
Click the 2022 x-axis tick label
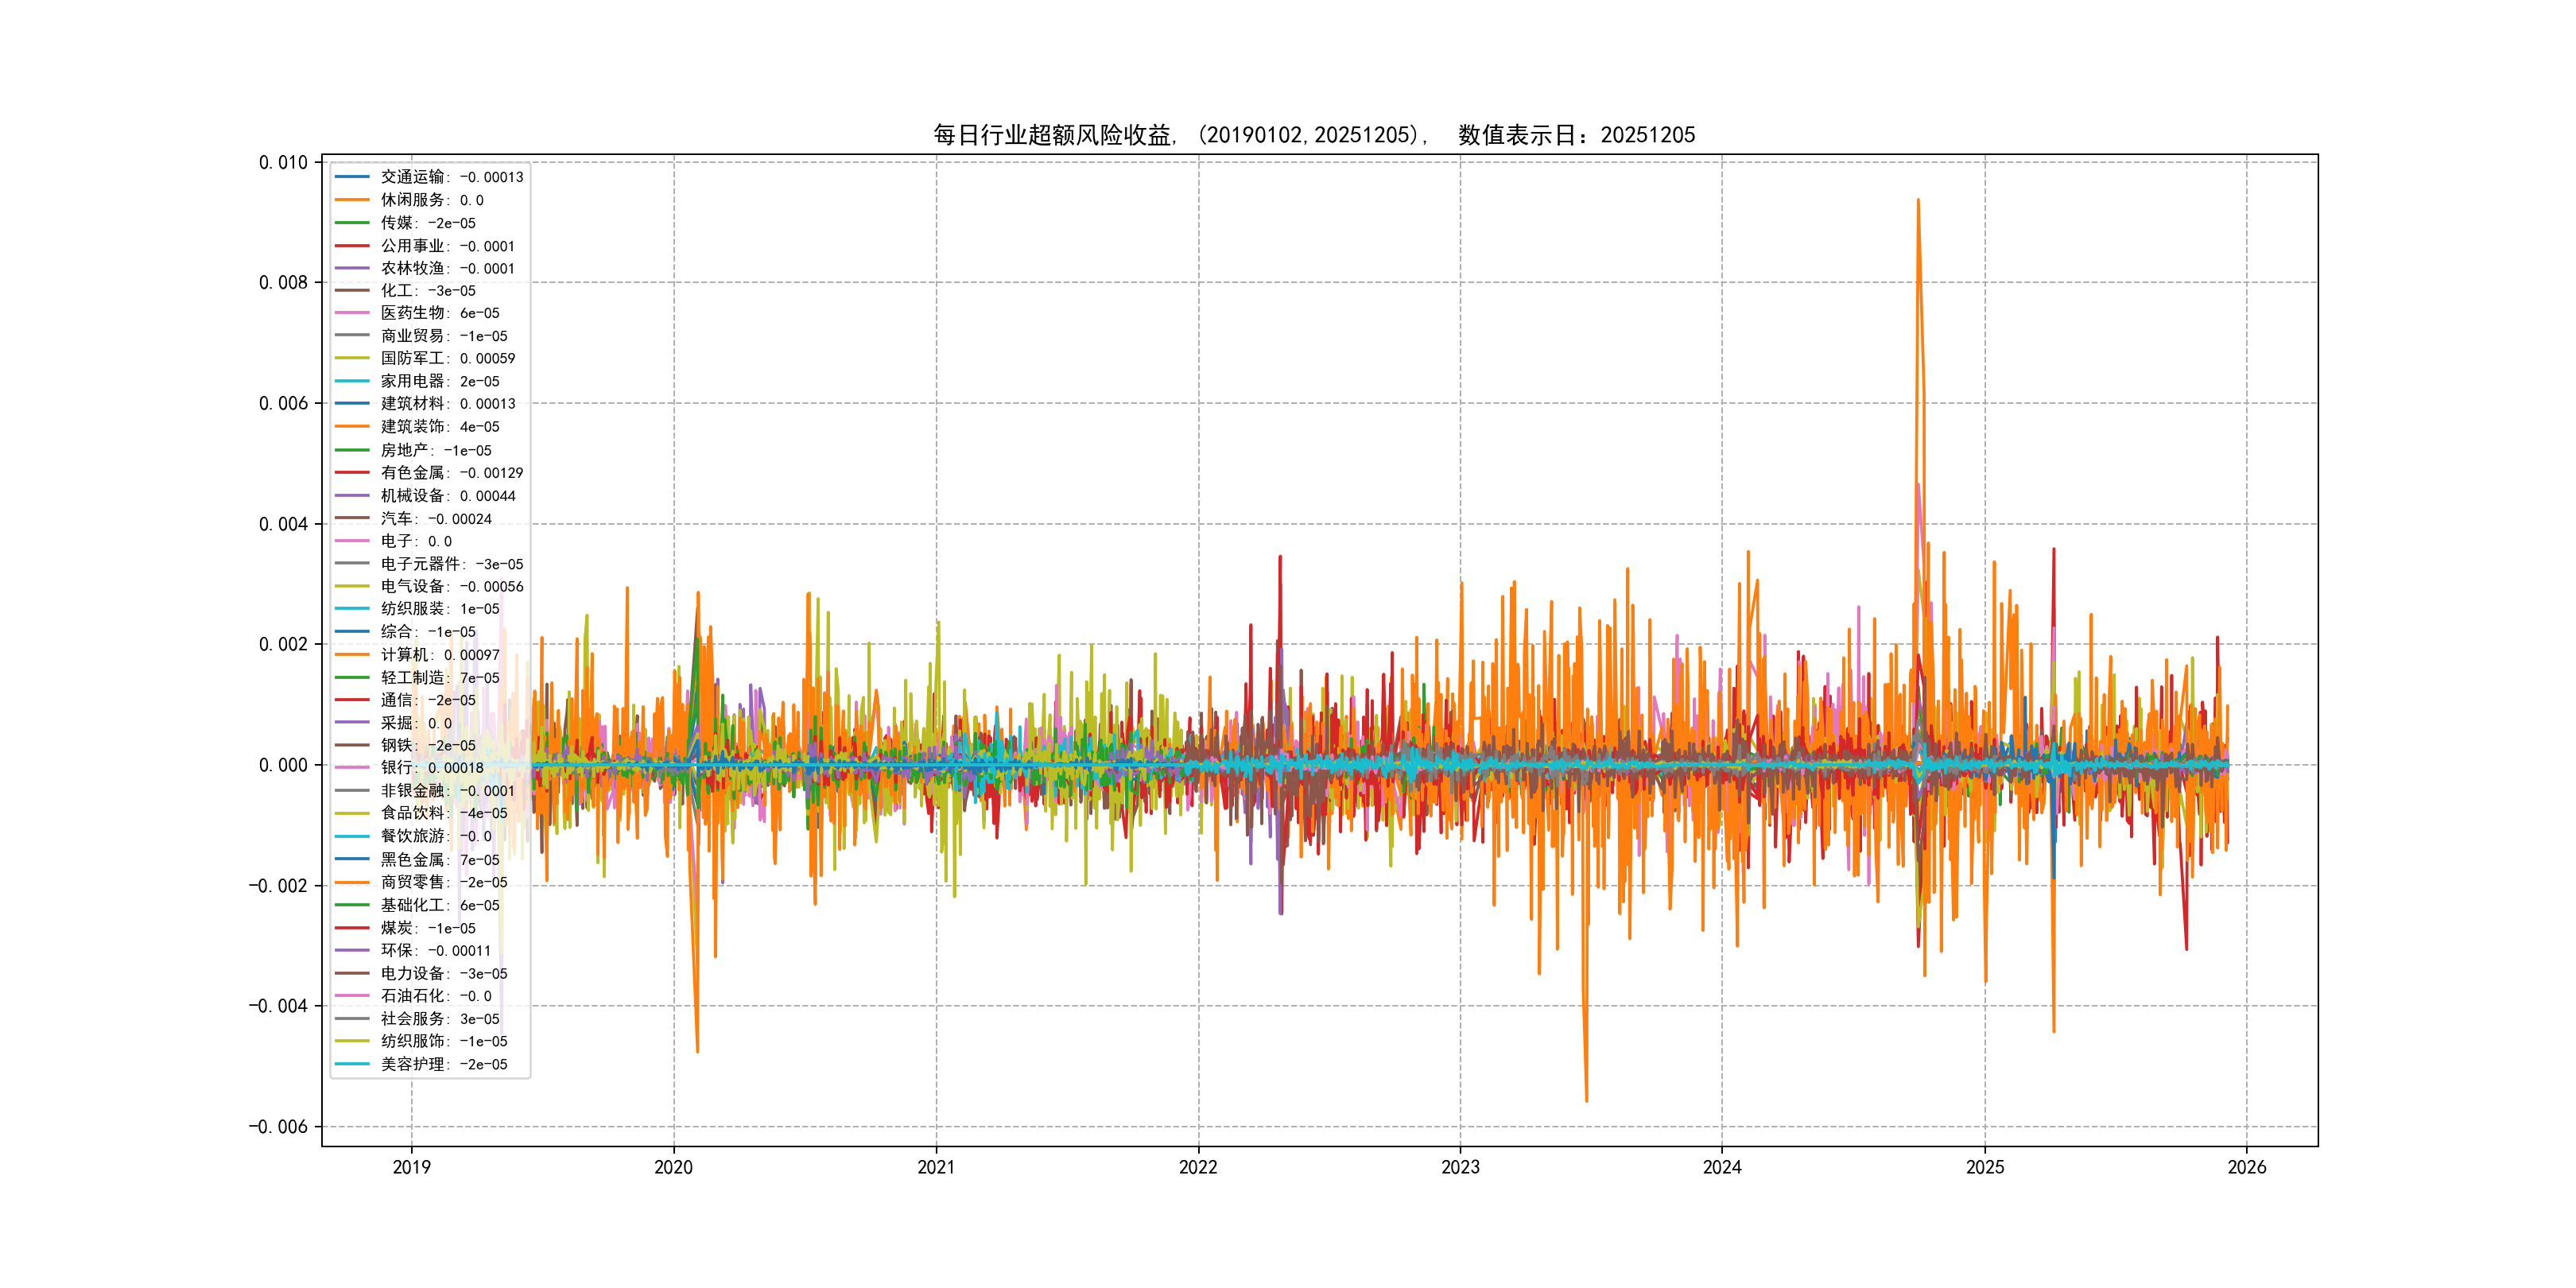[1198, 1167]
